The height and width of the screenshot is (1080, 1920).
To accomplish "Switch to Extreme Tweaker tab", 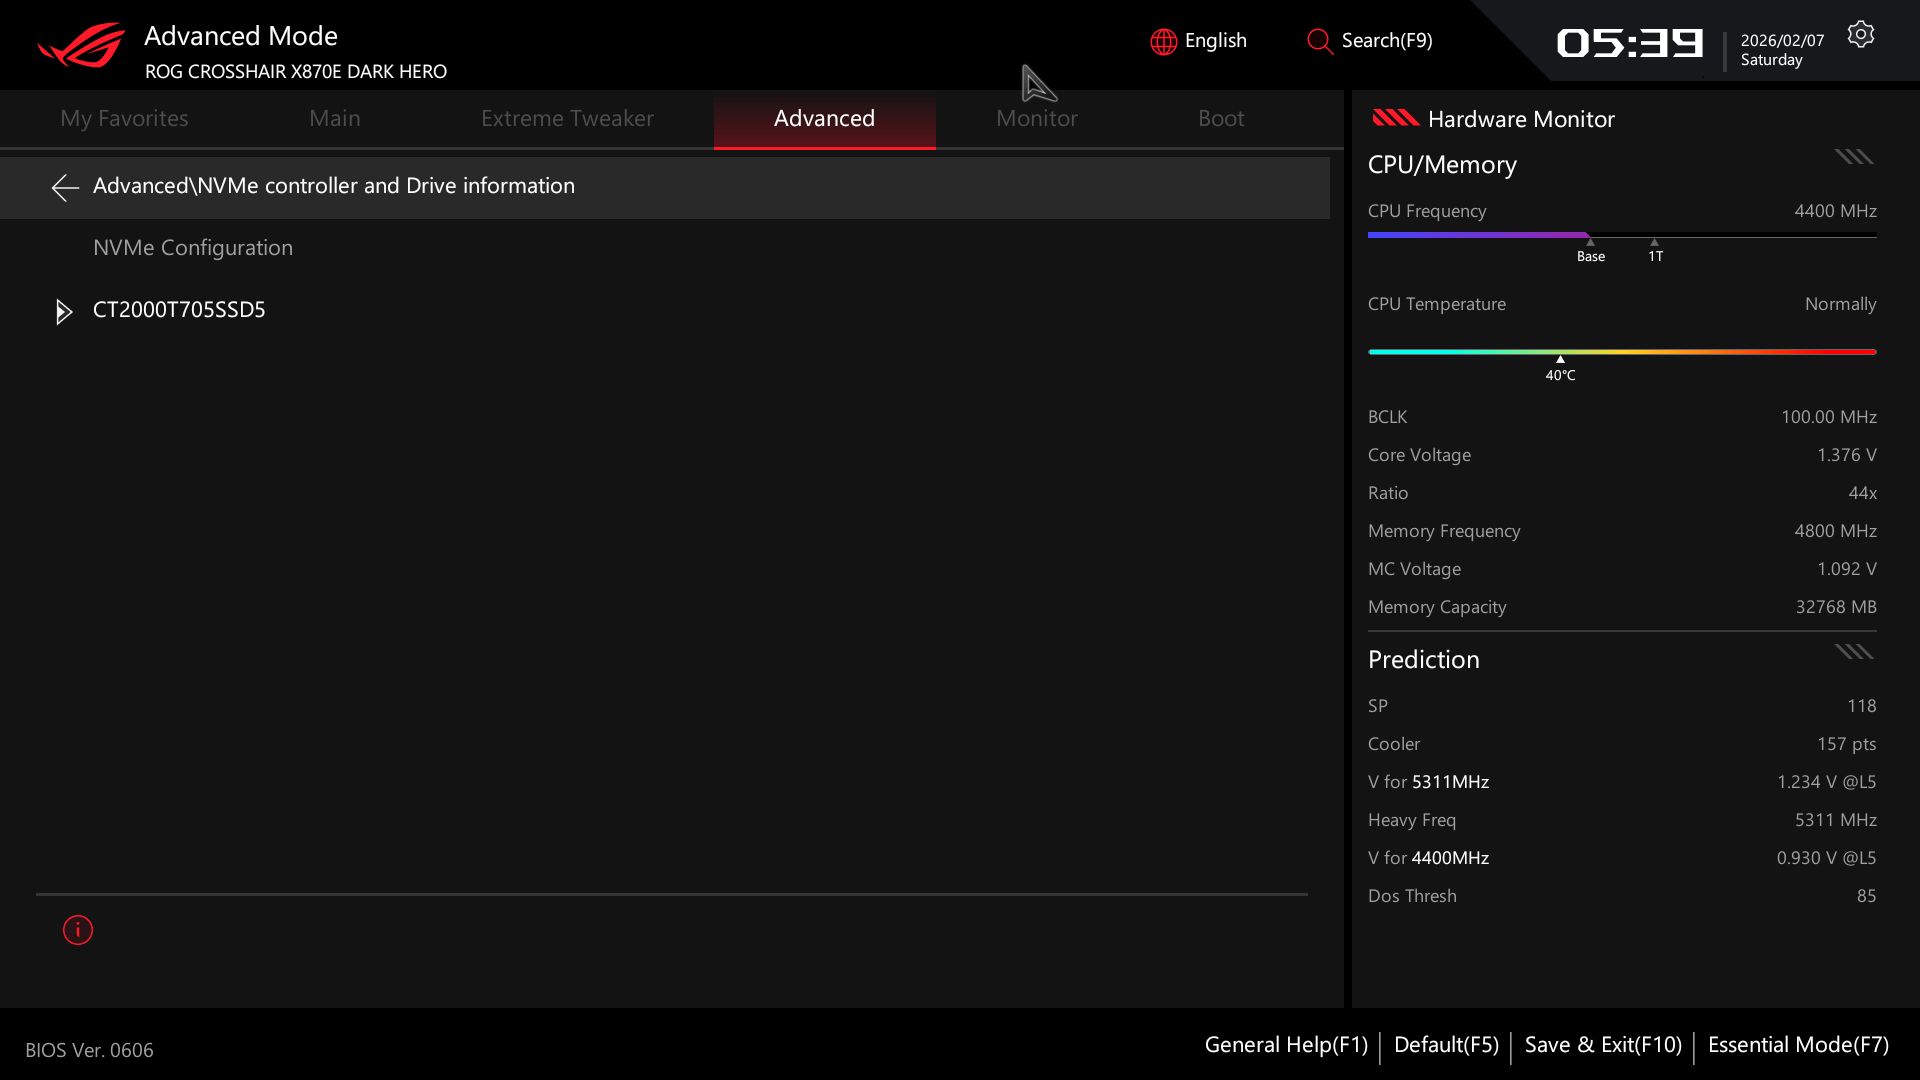I will click(566, 118).
